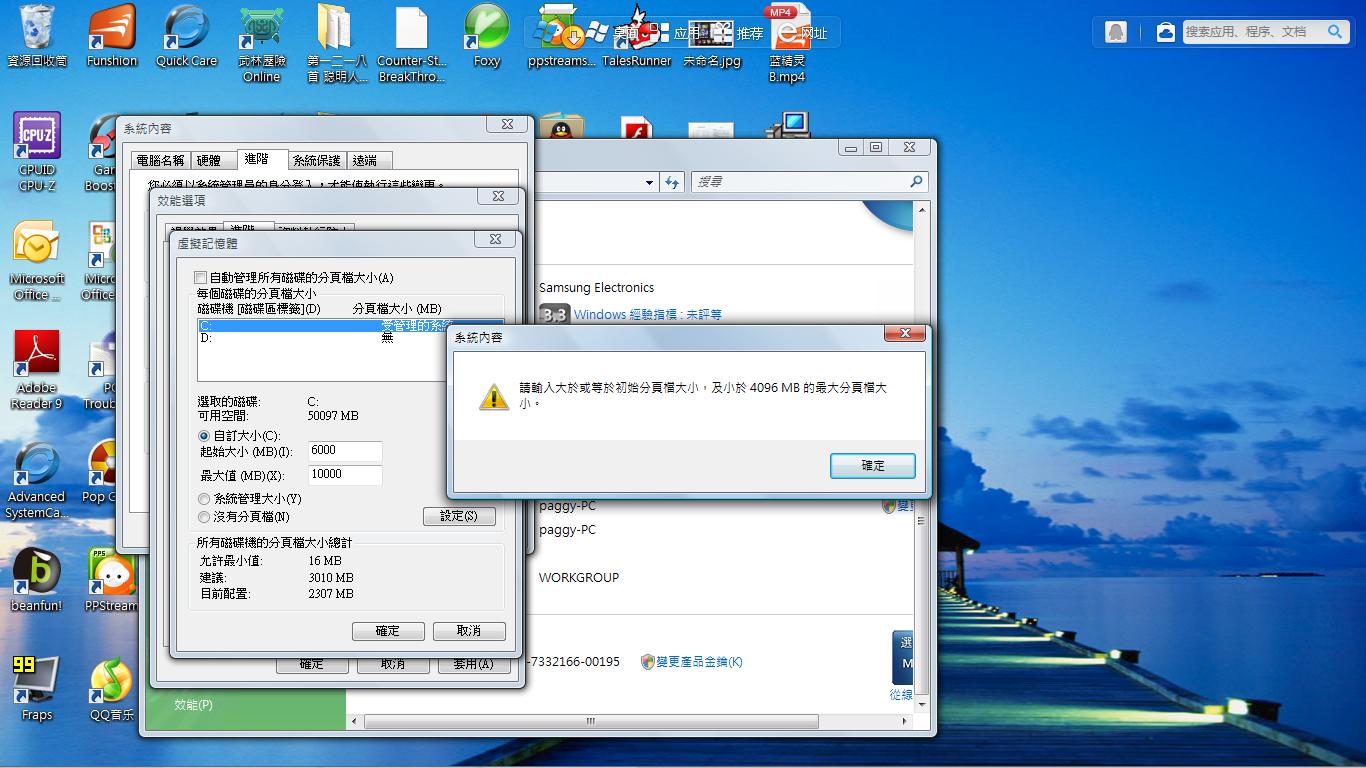Click the 起始大小 (MB) field showing 6000
The height and width of the screenshot is (768, 1366).
click(x=345, y=451)
